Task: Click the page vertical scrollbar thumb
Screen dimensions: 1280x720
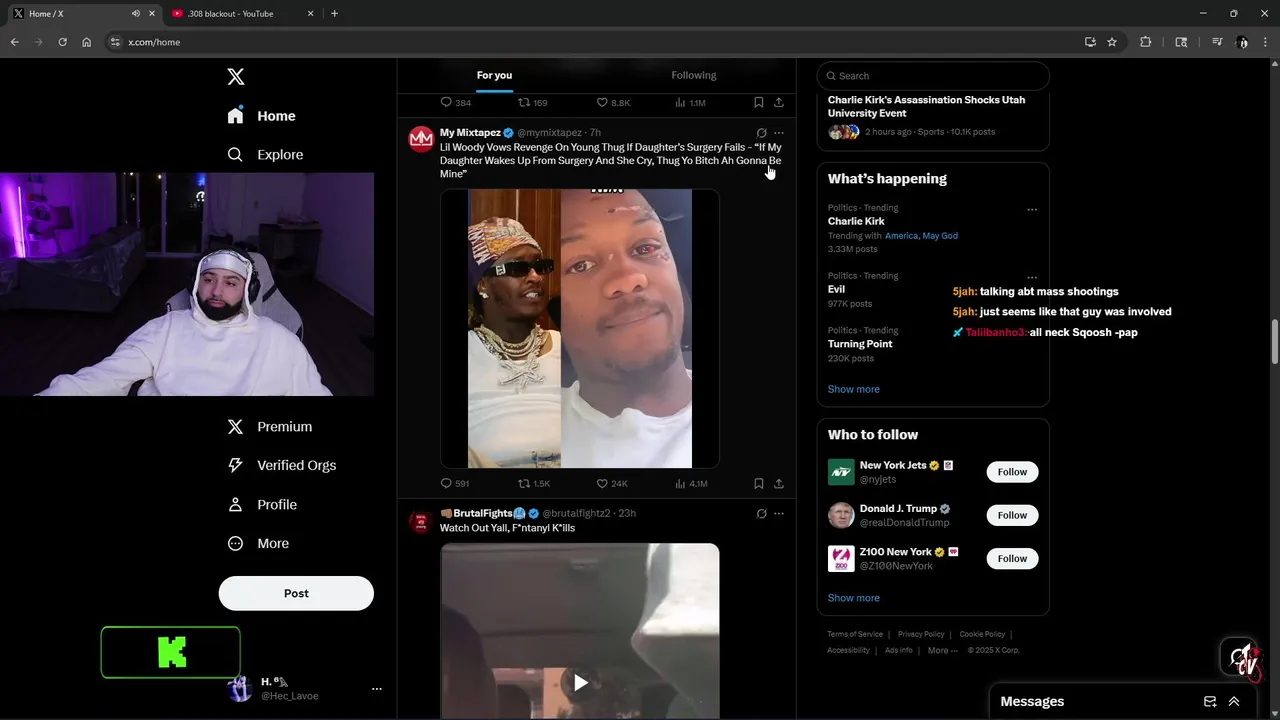Action: point(1274,342)
